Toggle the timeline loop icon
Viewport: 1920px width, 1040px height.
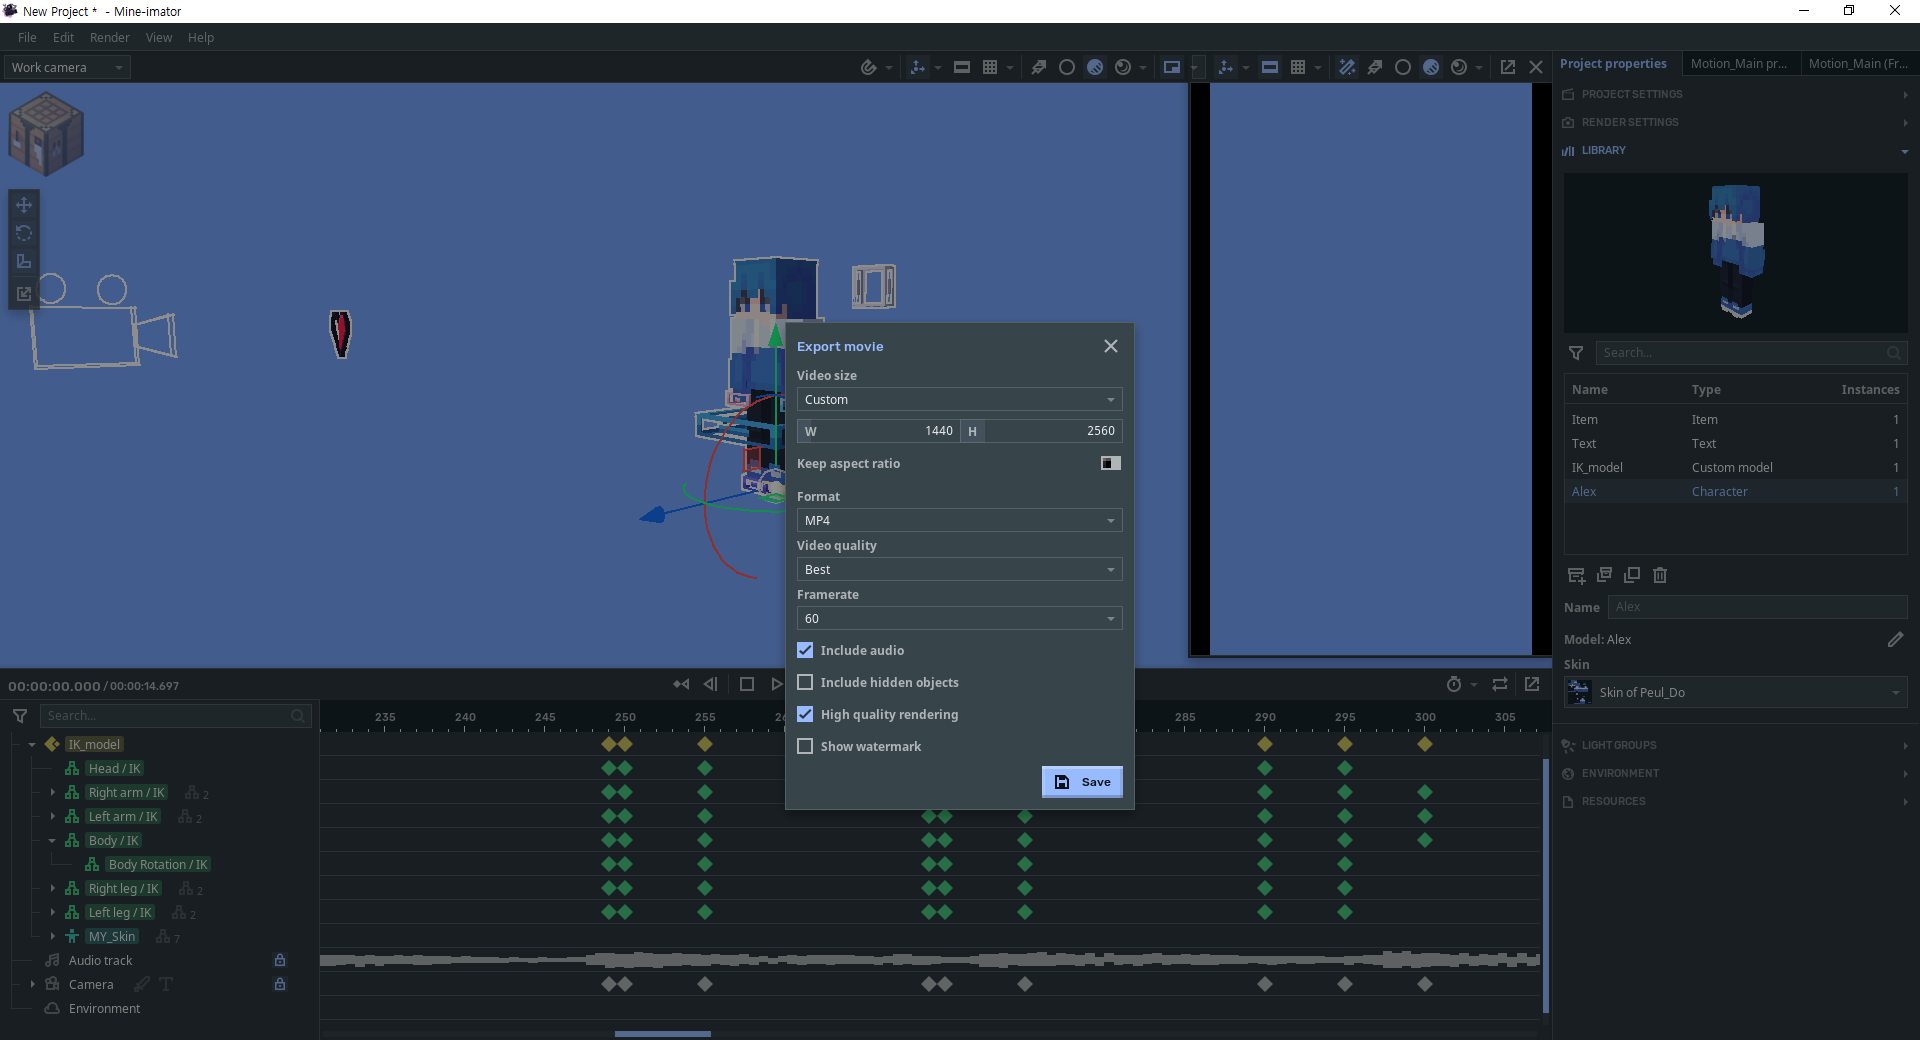coord(1500,684)
